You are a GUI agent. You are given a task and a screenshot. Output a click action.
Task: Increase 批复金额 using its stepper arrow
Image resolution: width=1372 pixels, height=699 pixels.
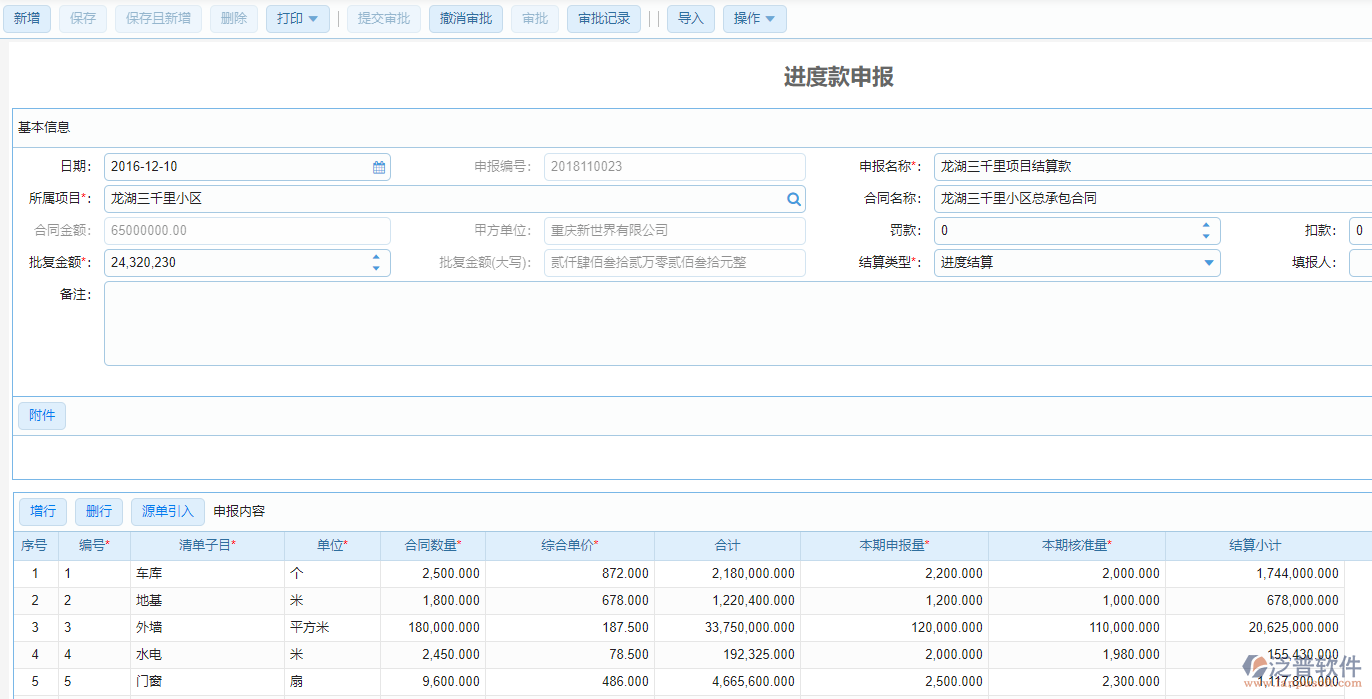375,257
